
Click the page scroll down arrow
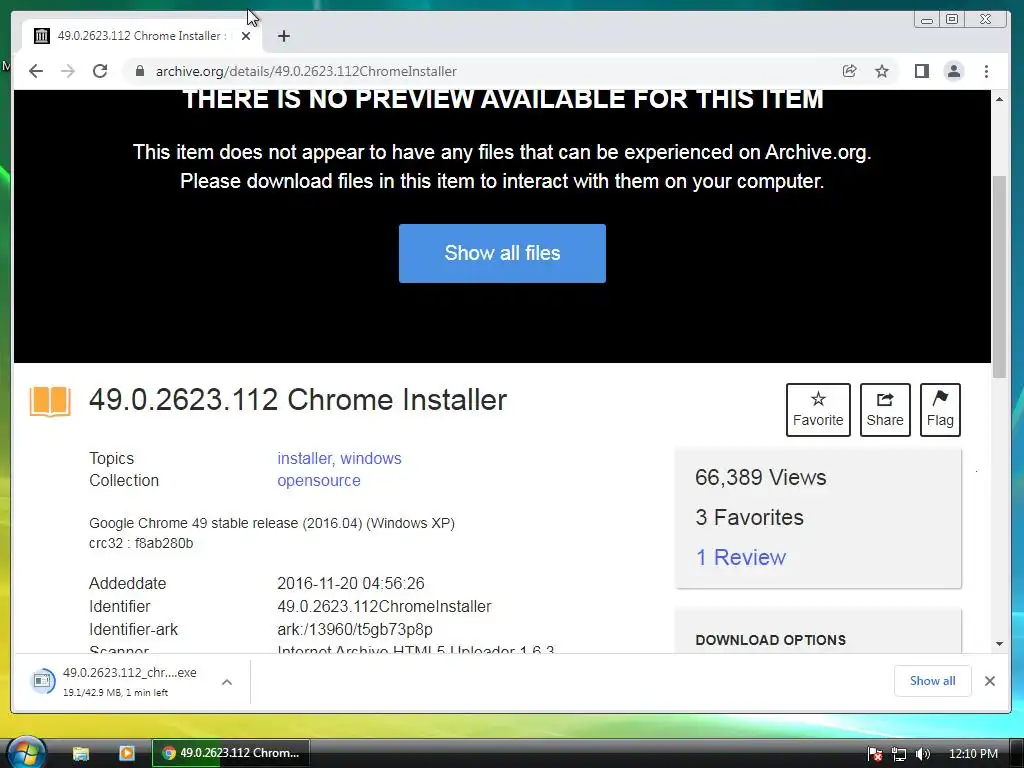999,644
